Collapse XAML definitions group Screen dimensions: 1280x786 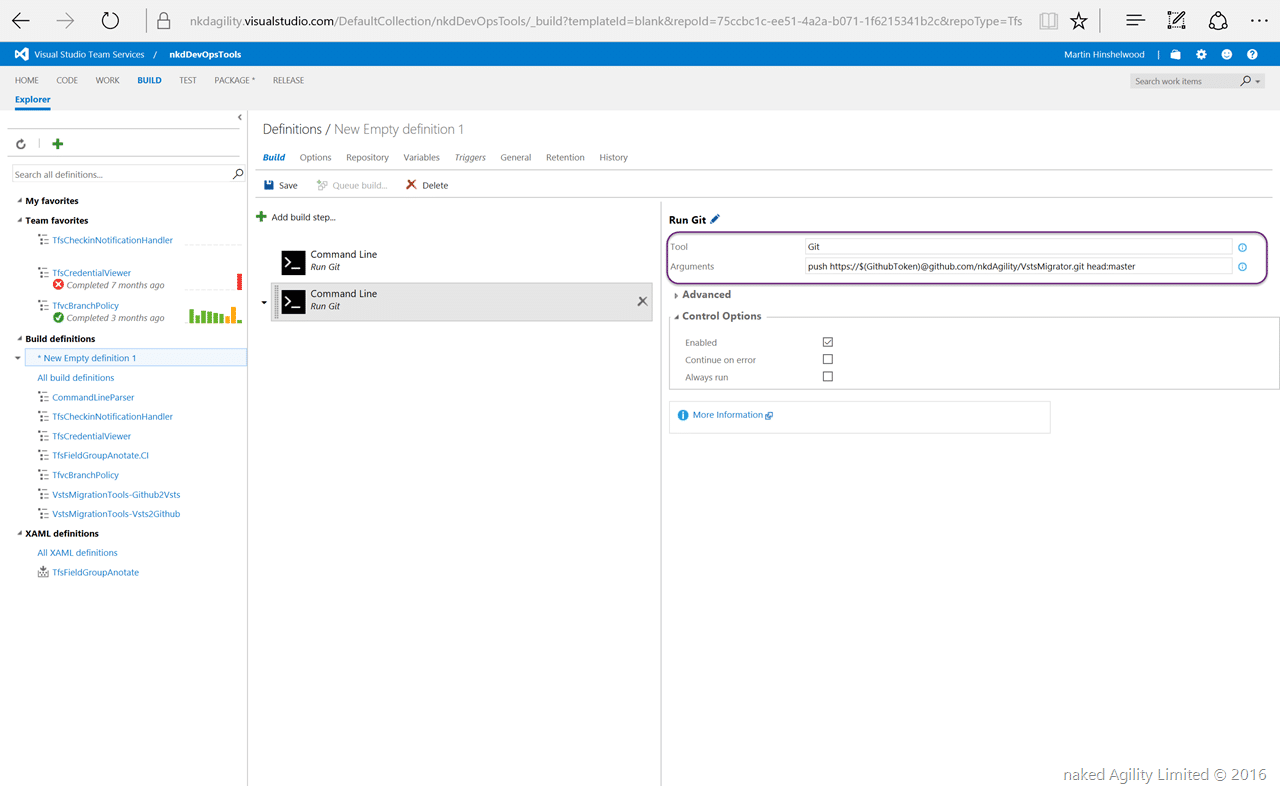tap(20, 534)
